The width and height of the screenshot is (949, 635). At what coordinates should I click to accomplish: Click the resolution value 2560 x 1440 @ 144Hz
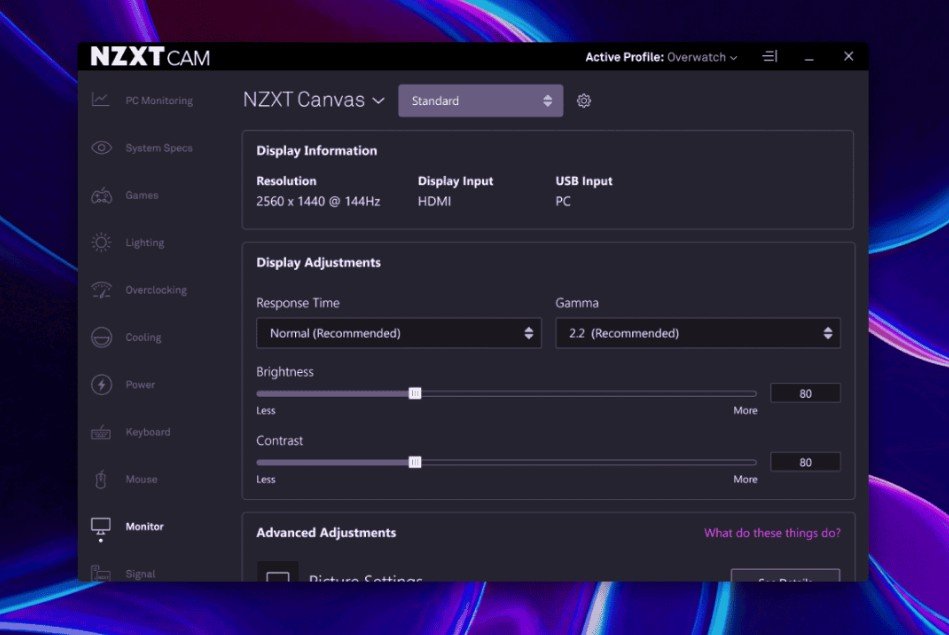(318, 201)
